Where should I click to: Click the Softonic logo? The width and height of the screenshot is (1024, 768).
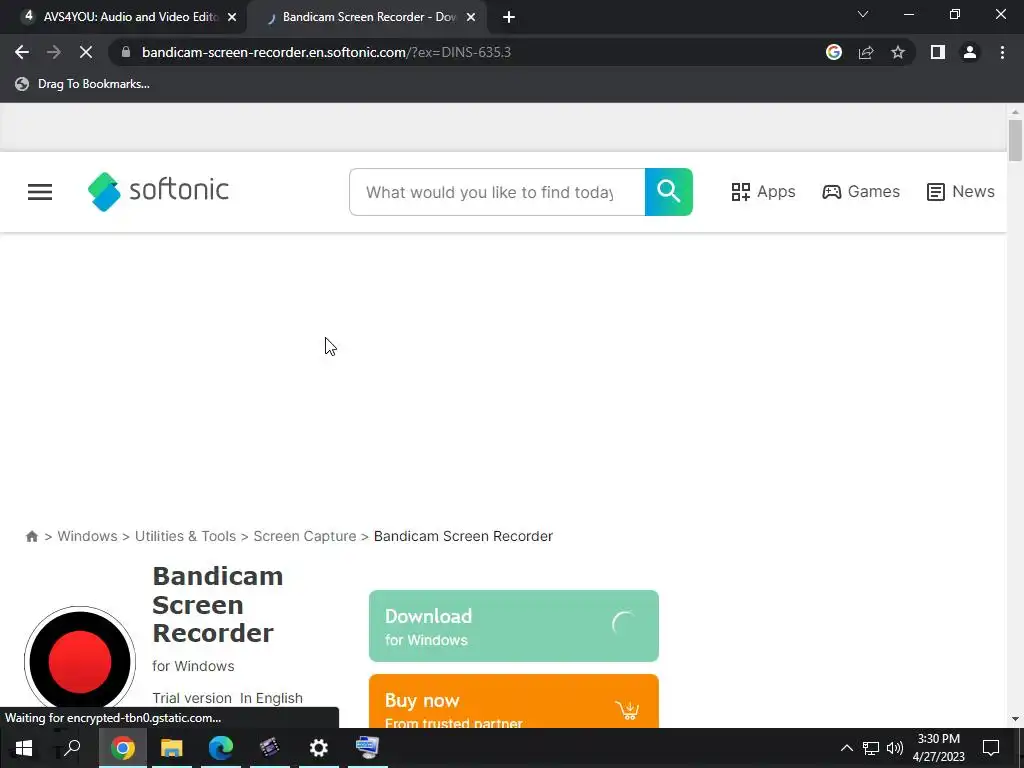click(158, 191)
